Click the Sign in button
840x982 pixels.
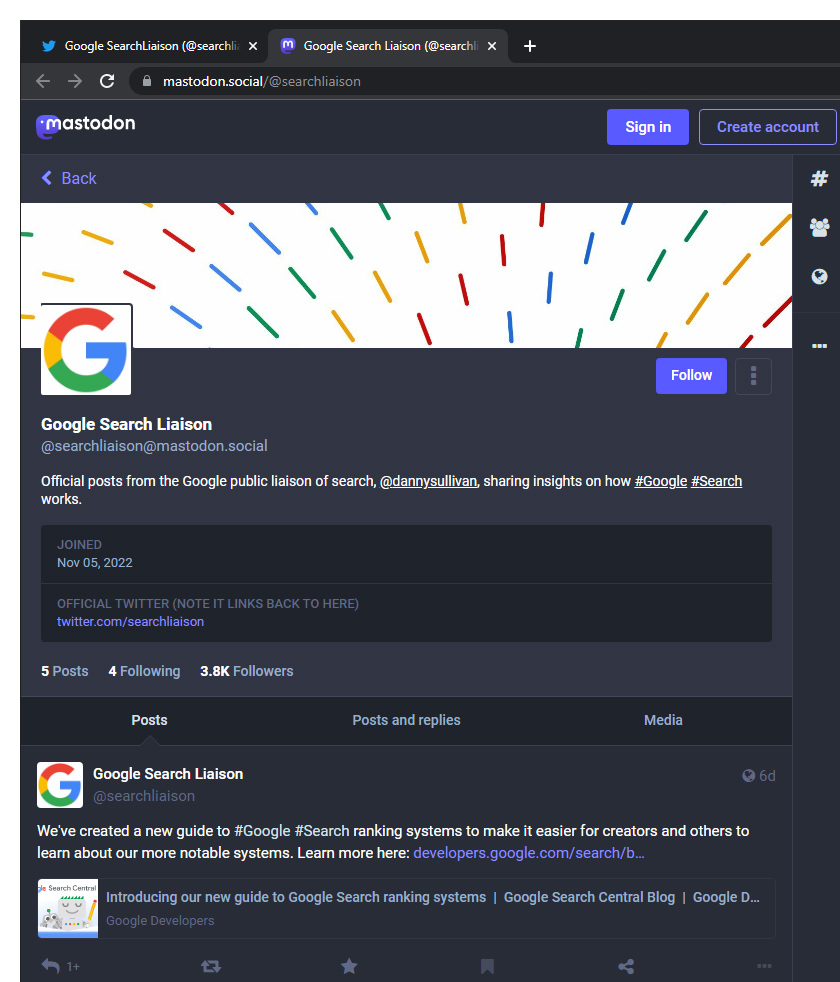point(648,127)
